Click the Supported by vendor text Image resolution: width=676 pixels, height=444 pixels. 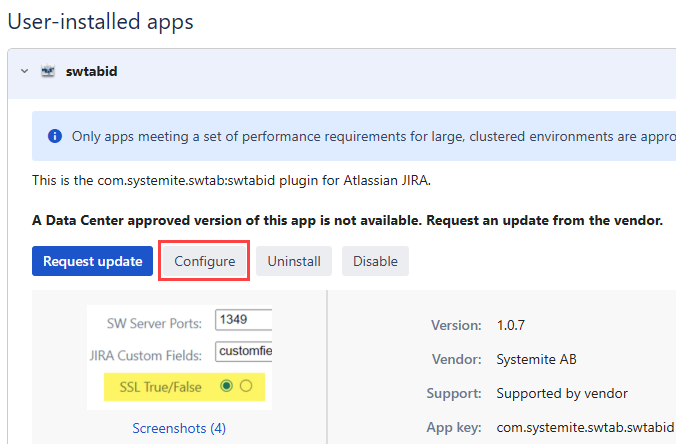pyautogui.click(x=562, y=393)
